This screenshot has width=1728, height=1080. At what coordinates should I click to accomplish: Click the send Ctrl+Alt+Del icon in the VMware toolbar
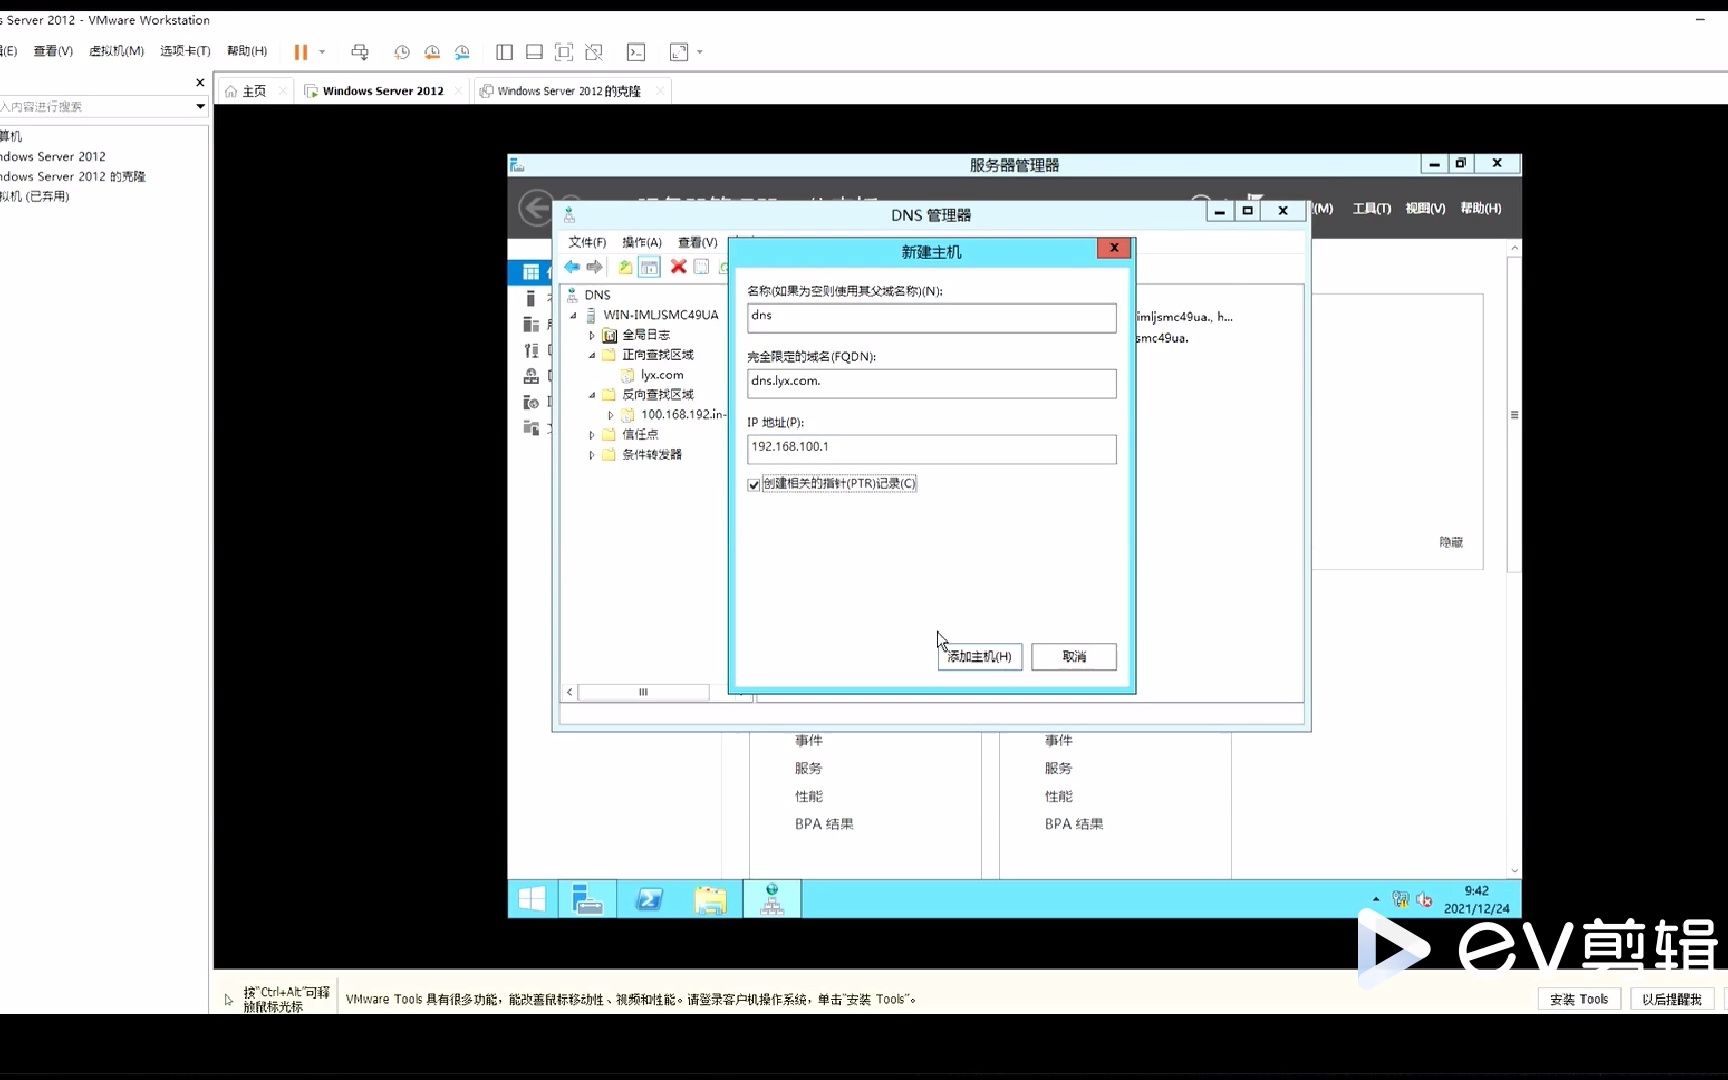point(360,52)
